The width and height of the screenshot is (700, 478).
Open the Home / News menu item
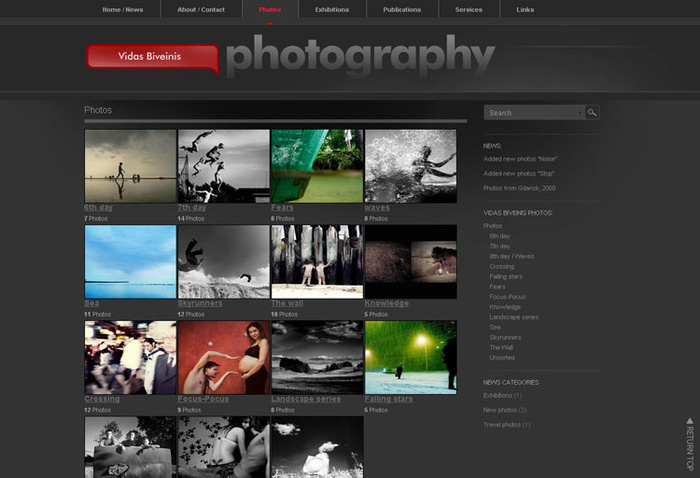(x=122, y=10)
